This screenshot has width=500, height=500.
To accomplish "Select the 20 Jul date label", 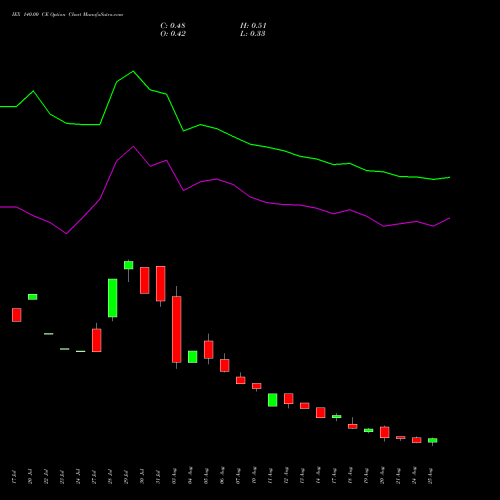I will point(30,477).
